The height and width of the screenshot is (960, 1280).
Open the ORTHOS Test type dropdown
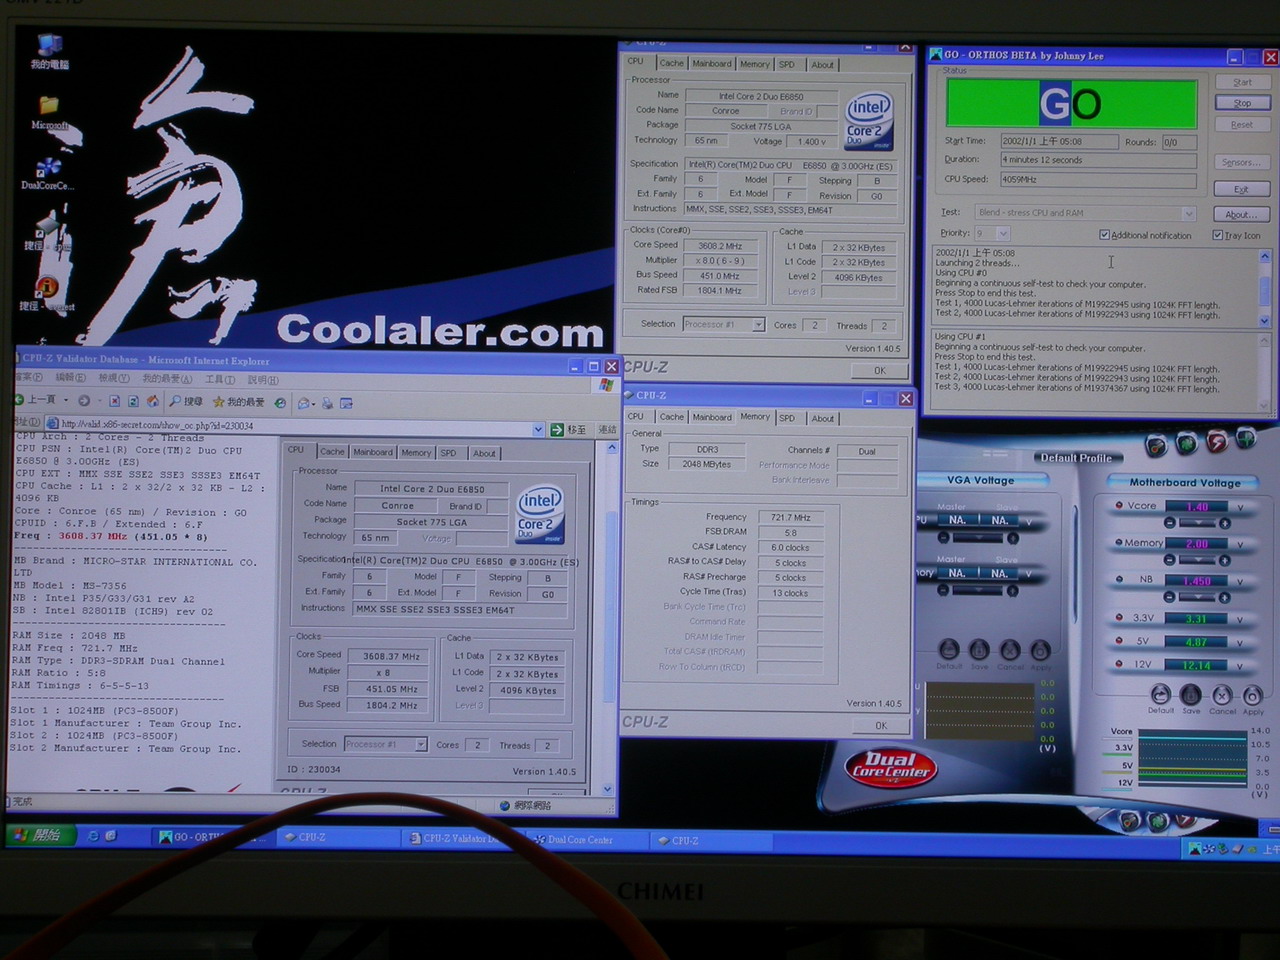click(1188, 213)
